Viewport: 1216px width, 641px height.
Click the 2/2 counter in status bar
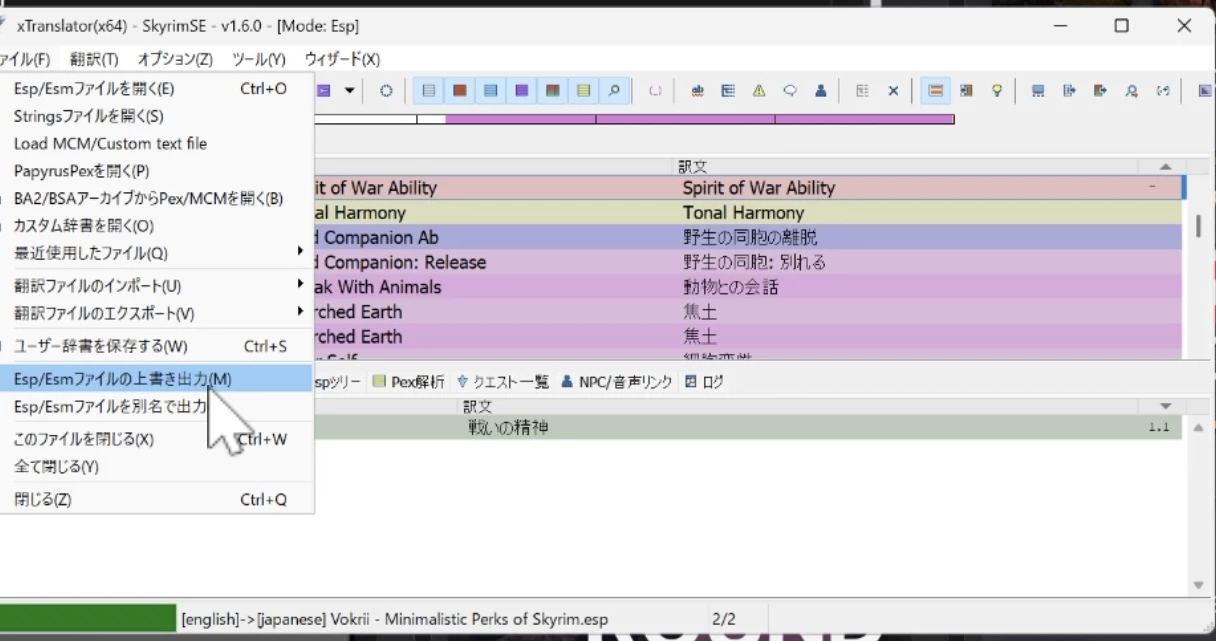[723, 619]
